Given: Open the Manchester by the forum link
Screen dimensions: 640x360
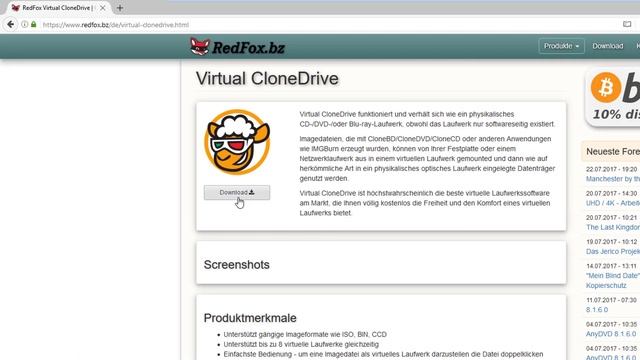Looking at the screenshot, I should [613, 179].
